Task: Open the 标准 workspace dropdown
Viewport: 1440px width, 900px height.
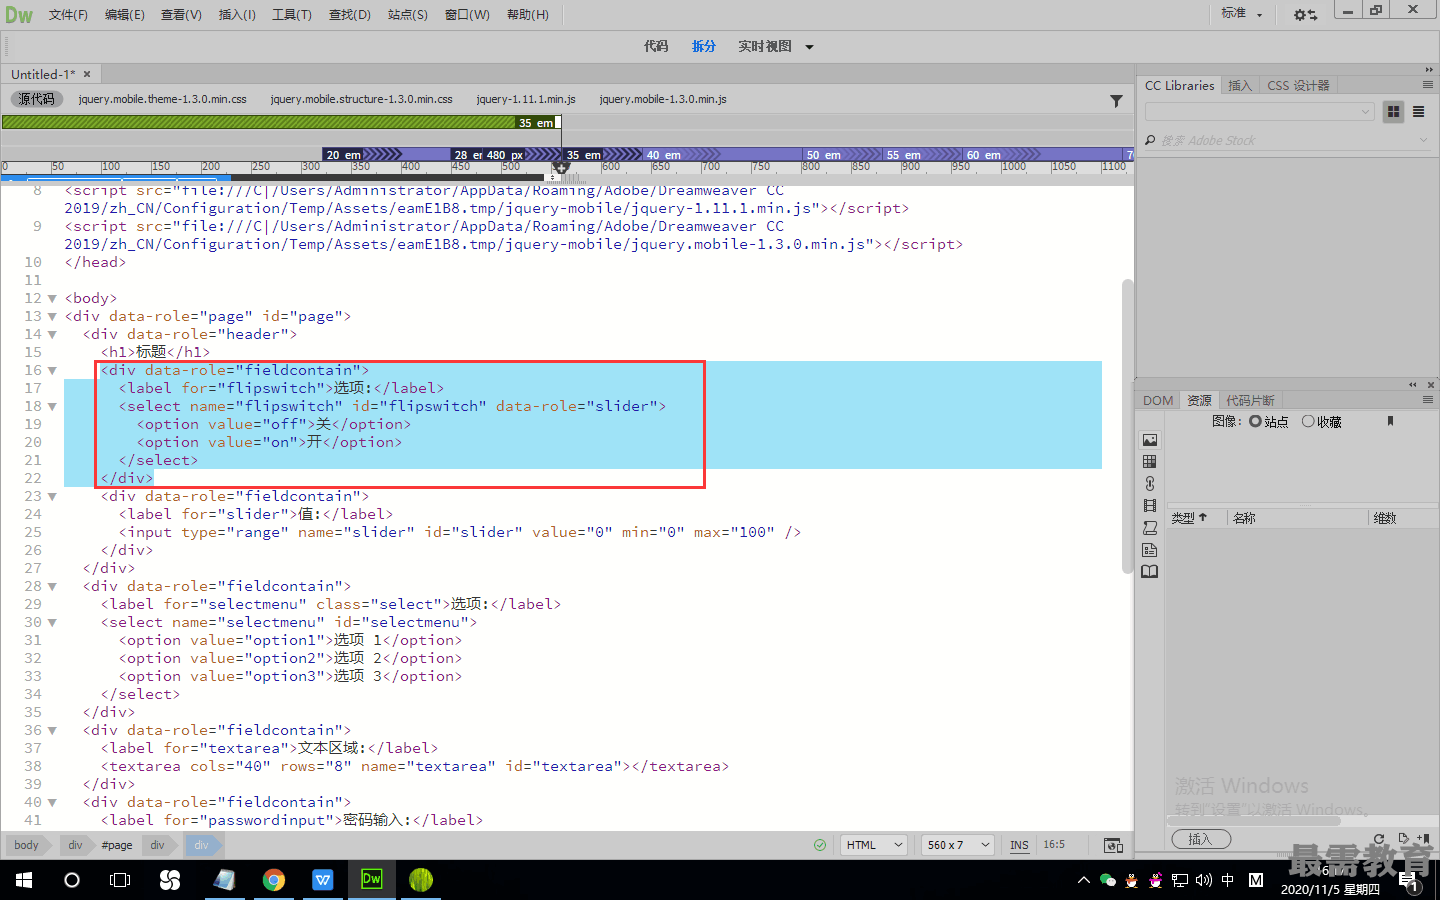Action: 1242,13
